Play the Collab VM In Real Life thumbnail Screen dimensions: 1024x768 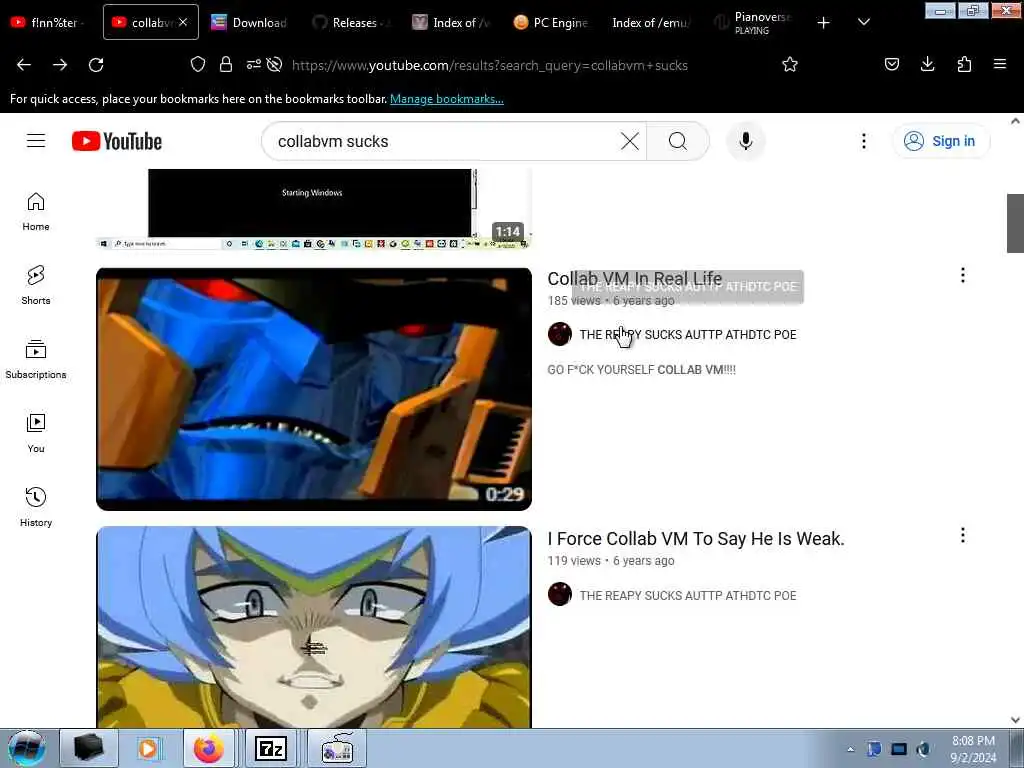click(313, 389)
